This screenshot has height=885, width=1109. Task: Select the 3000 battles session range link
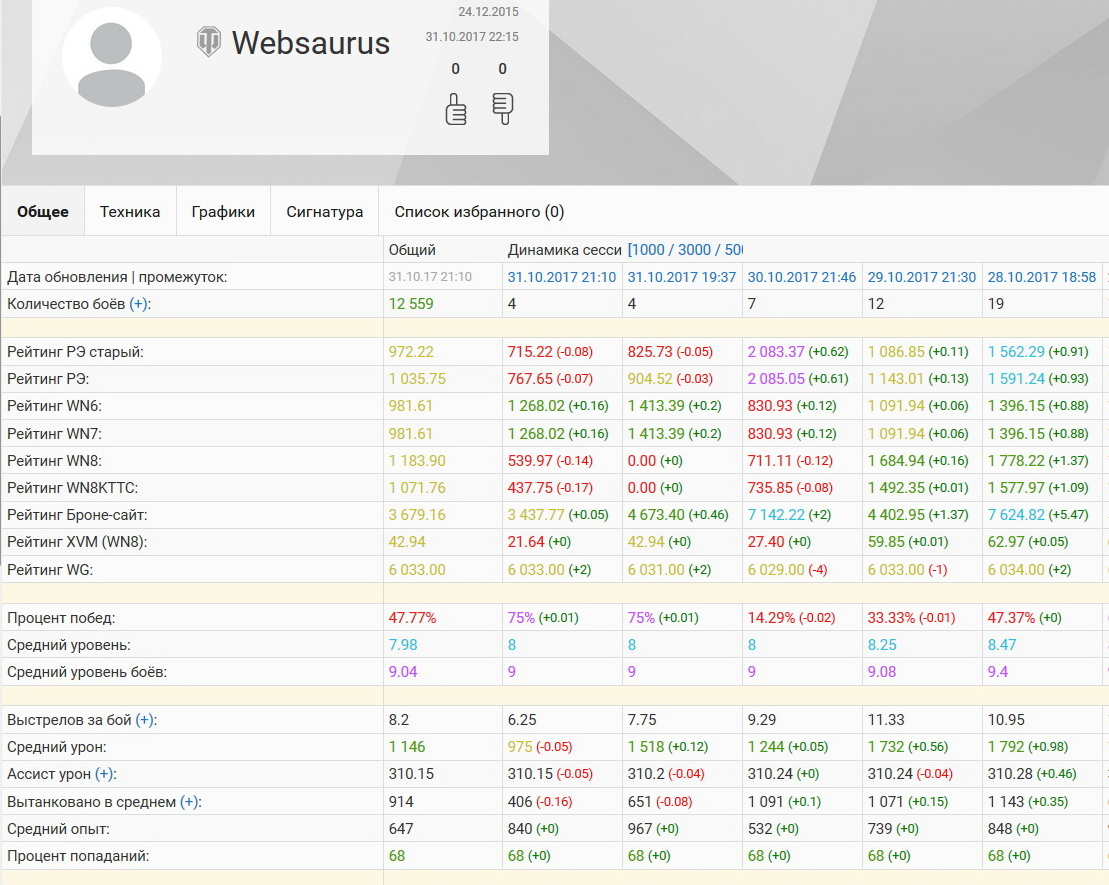[699, 250]
